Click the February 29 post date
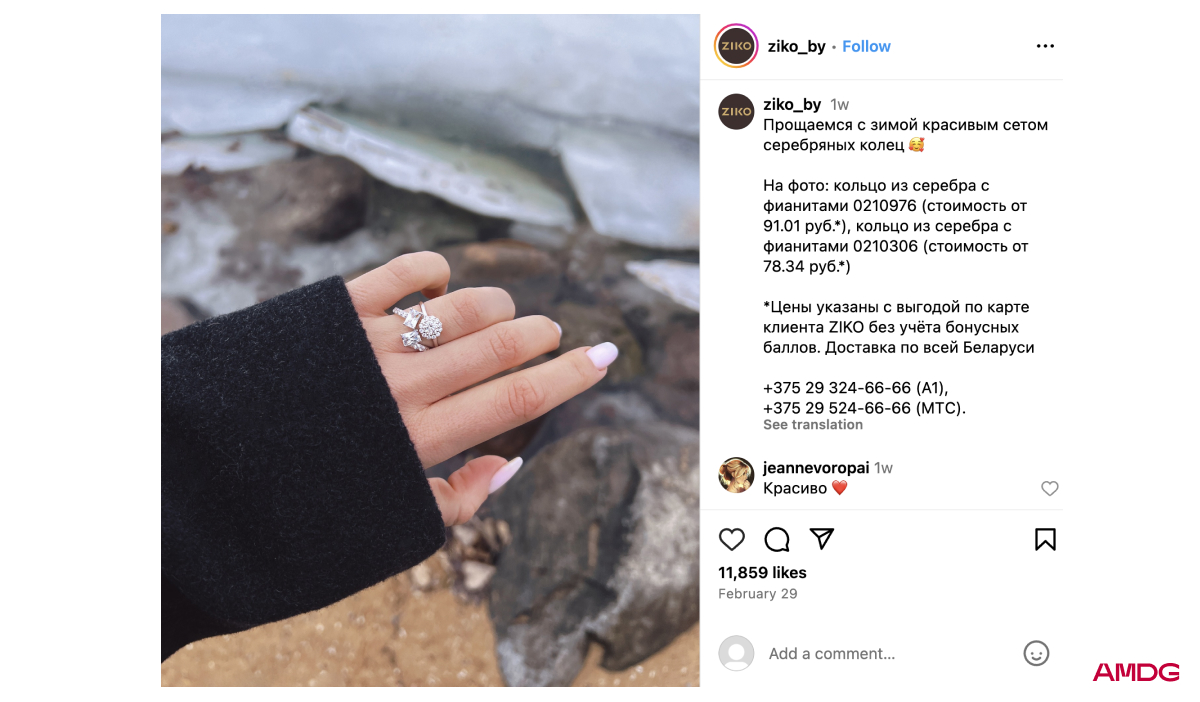 coord(758,594)
